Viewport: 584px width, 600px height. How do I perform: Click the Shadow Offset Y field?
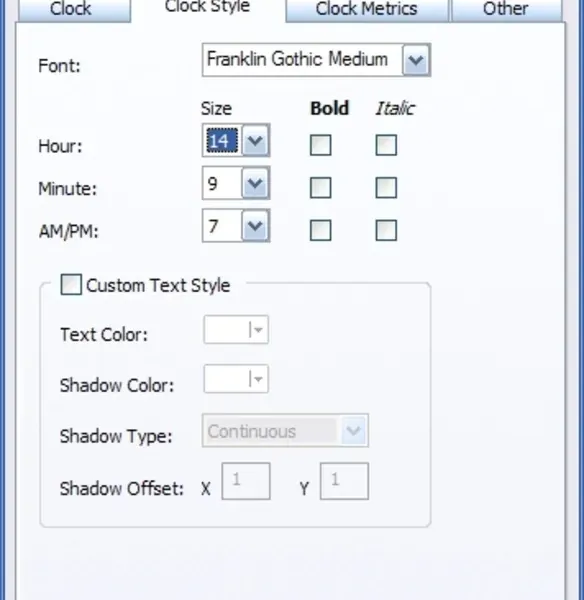(344, 481)
